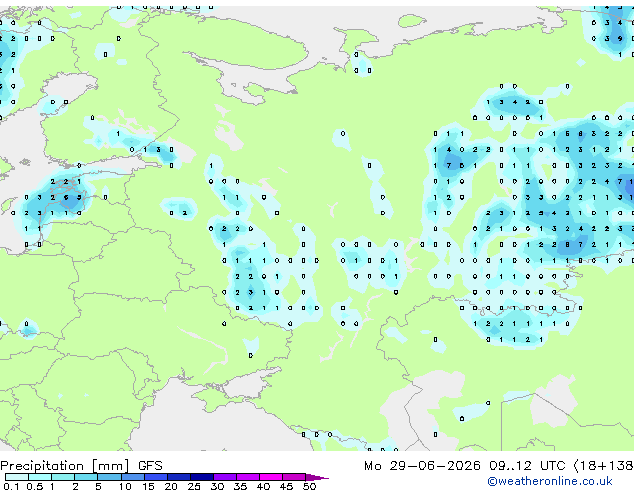
Task: Click the "0.5" legend scale label
Action: [35, 486]
